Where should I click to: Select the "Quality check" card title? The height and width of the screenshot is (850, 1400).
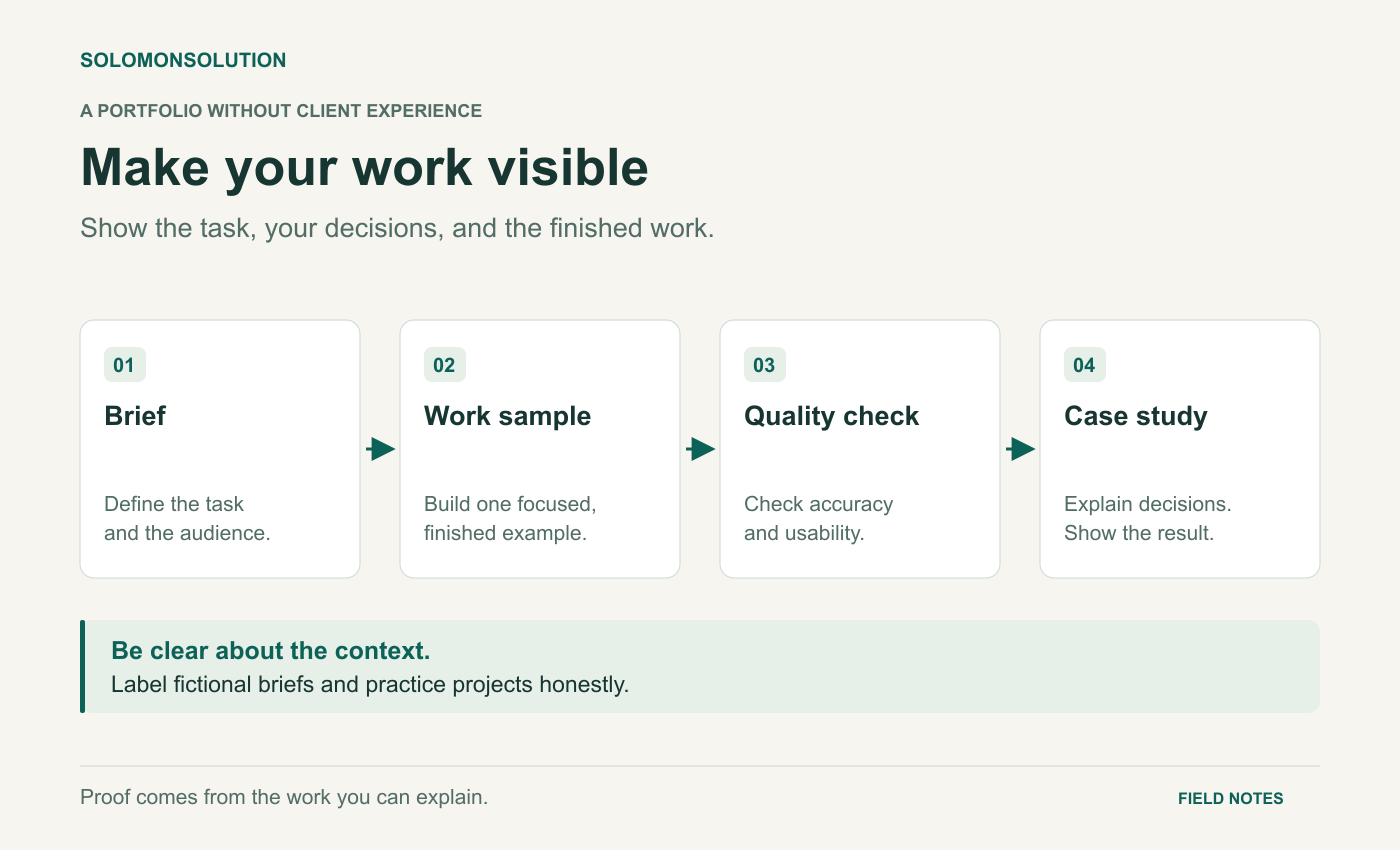coord(831,416)
